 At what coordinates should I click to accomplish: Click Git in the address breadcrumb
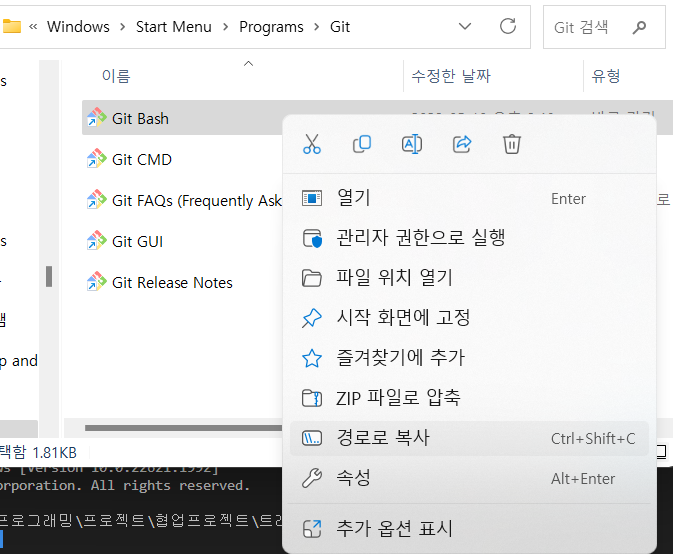pos(340,27)
